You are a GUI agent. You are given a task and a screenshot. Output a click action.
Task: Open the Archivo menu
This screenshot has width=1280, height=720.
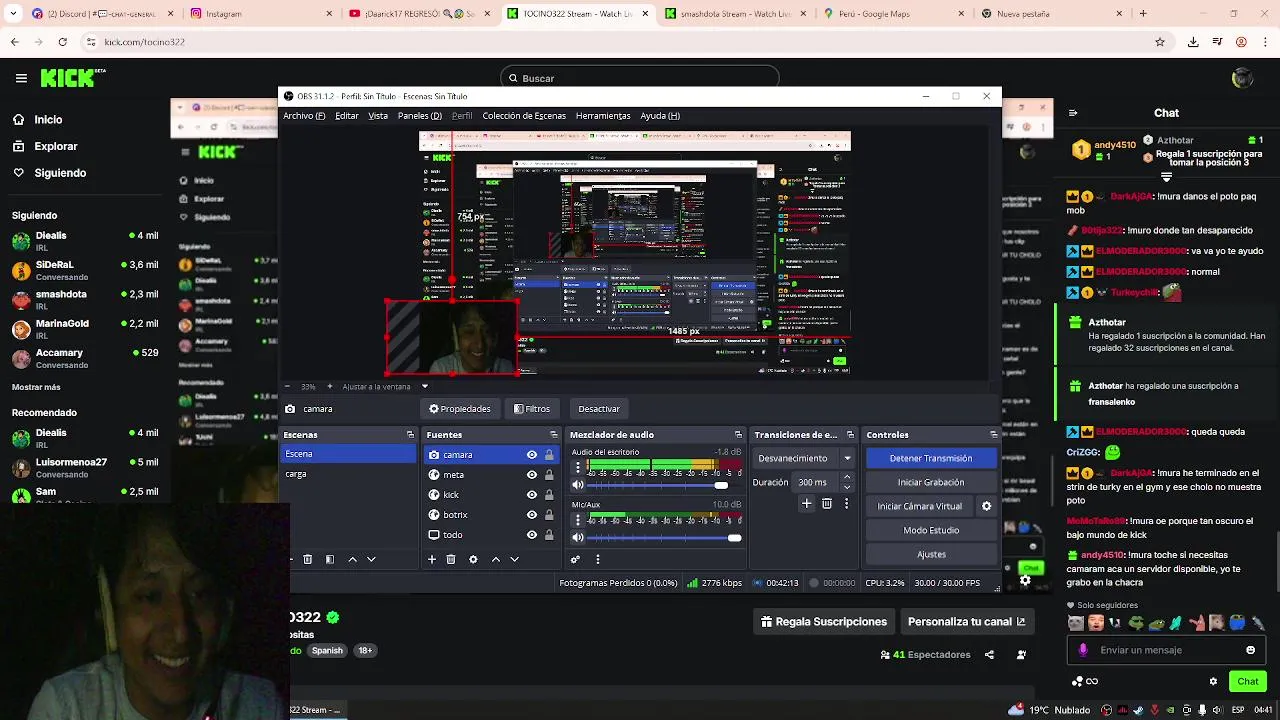(x=304, y=116)
